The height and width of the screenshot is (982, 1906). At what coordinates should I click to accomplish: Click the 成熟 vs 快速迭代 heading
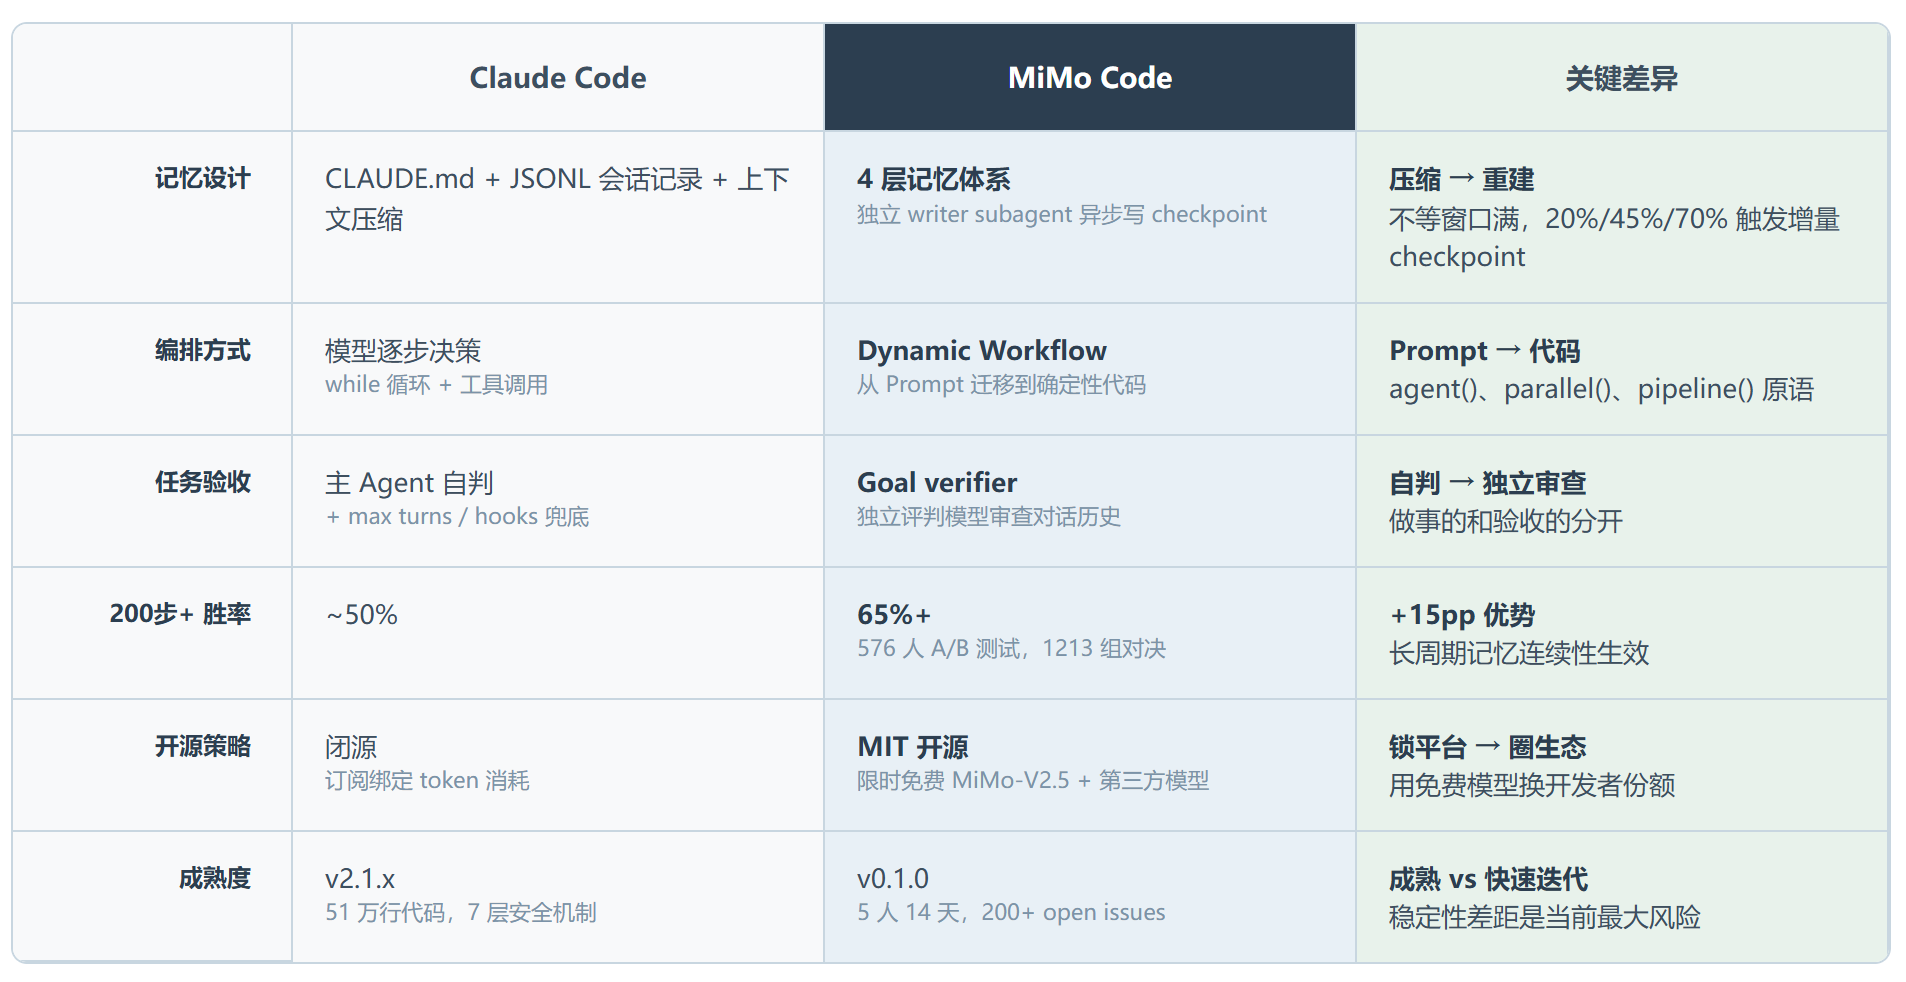(1488, 879)
